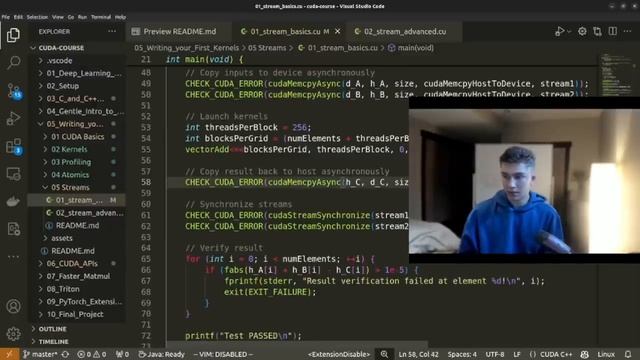Close the 01_stream_basics.cu tab

click(338, 31)
